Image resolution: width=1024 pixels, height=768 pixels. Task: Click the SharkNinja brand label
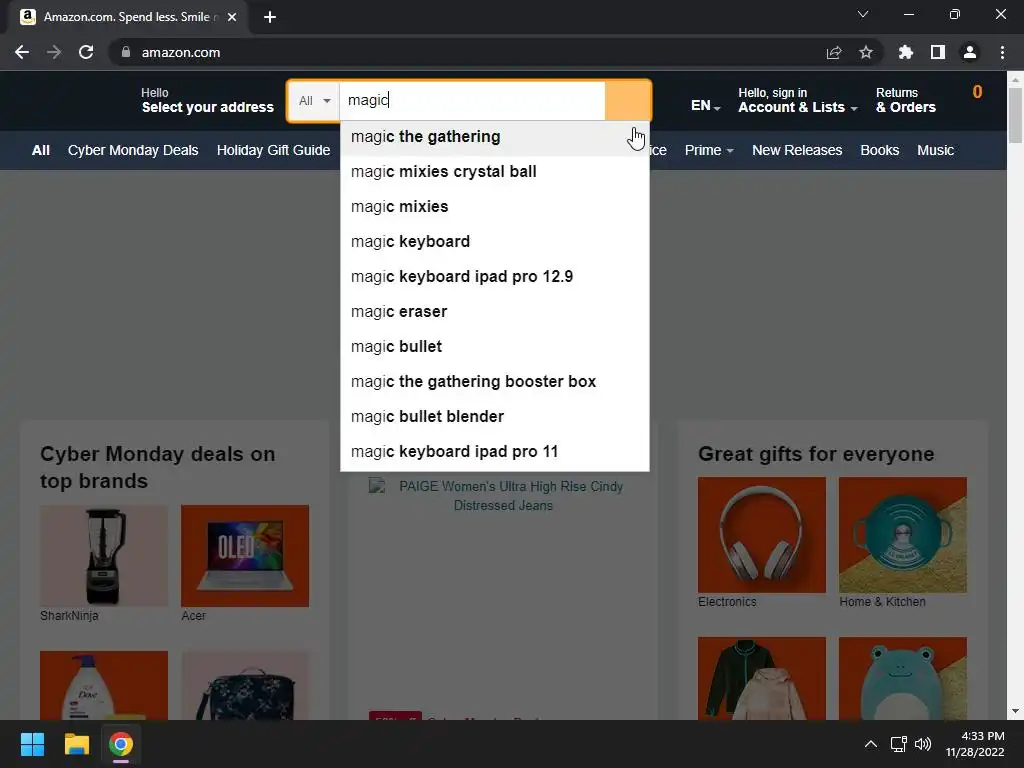[x=69, y=616]
